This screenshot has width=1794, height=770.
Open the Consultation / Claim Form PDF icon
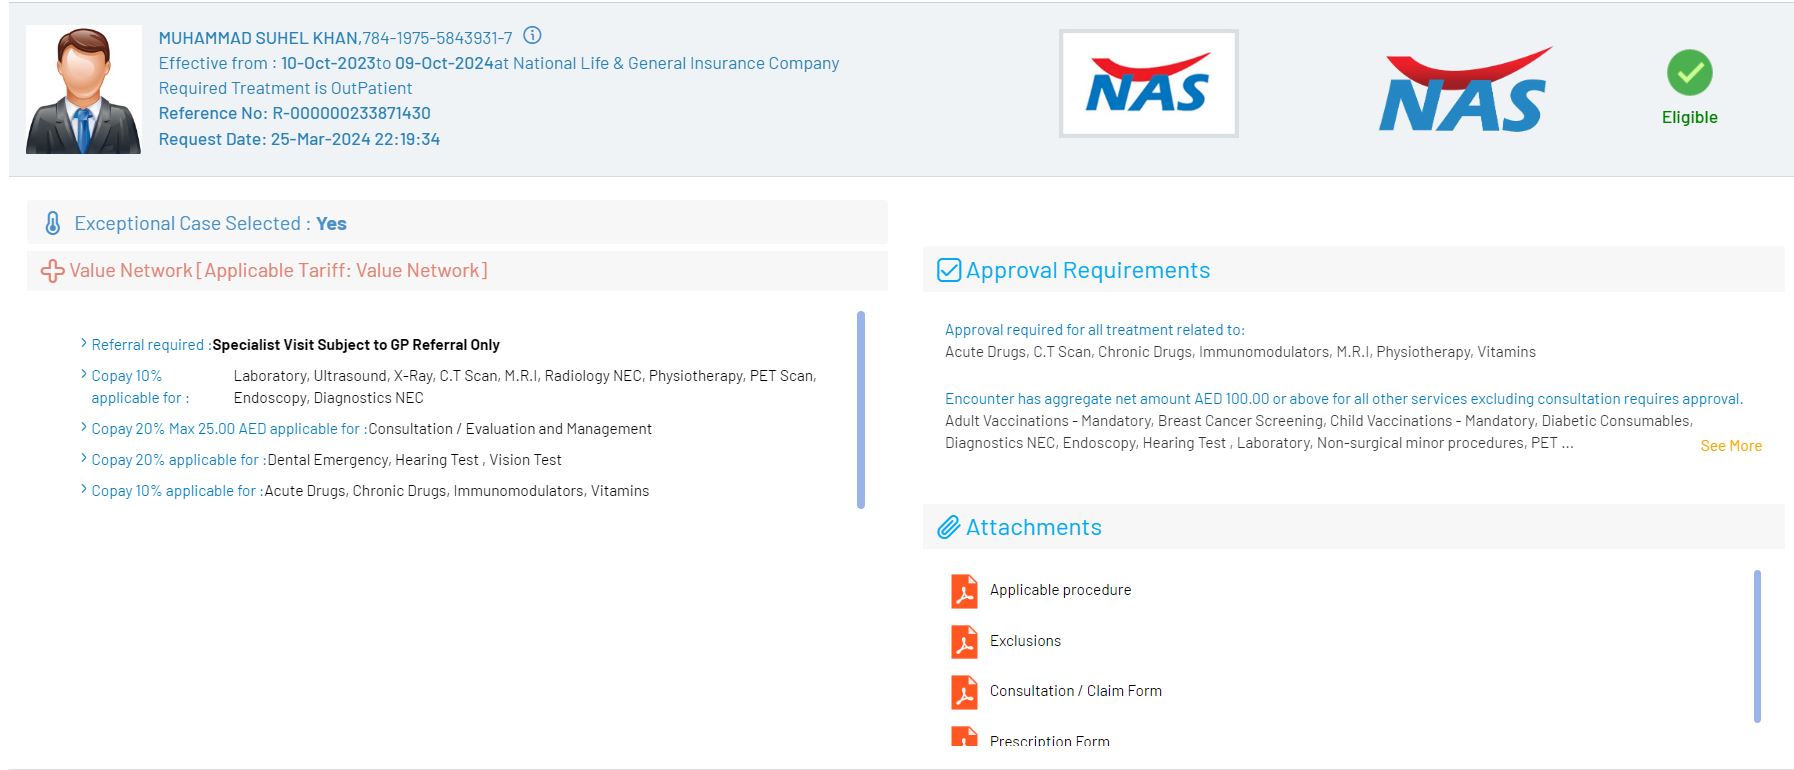tap(964, 692)
